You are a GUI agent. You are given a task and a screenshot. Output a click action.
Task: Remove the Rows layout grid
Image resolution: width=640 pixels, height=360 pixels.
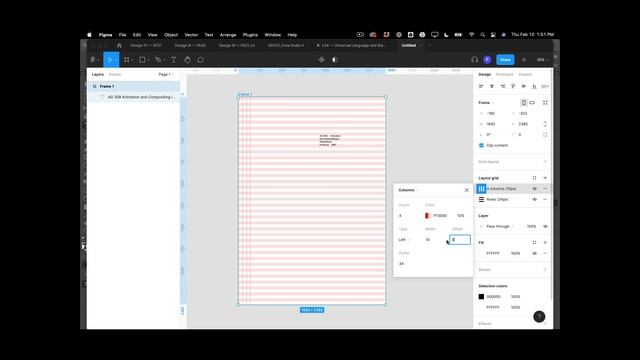click(545, 199)
